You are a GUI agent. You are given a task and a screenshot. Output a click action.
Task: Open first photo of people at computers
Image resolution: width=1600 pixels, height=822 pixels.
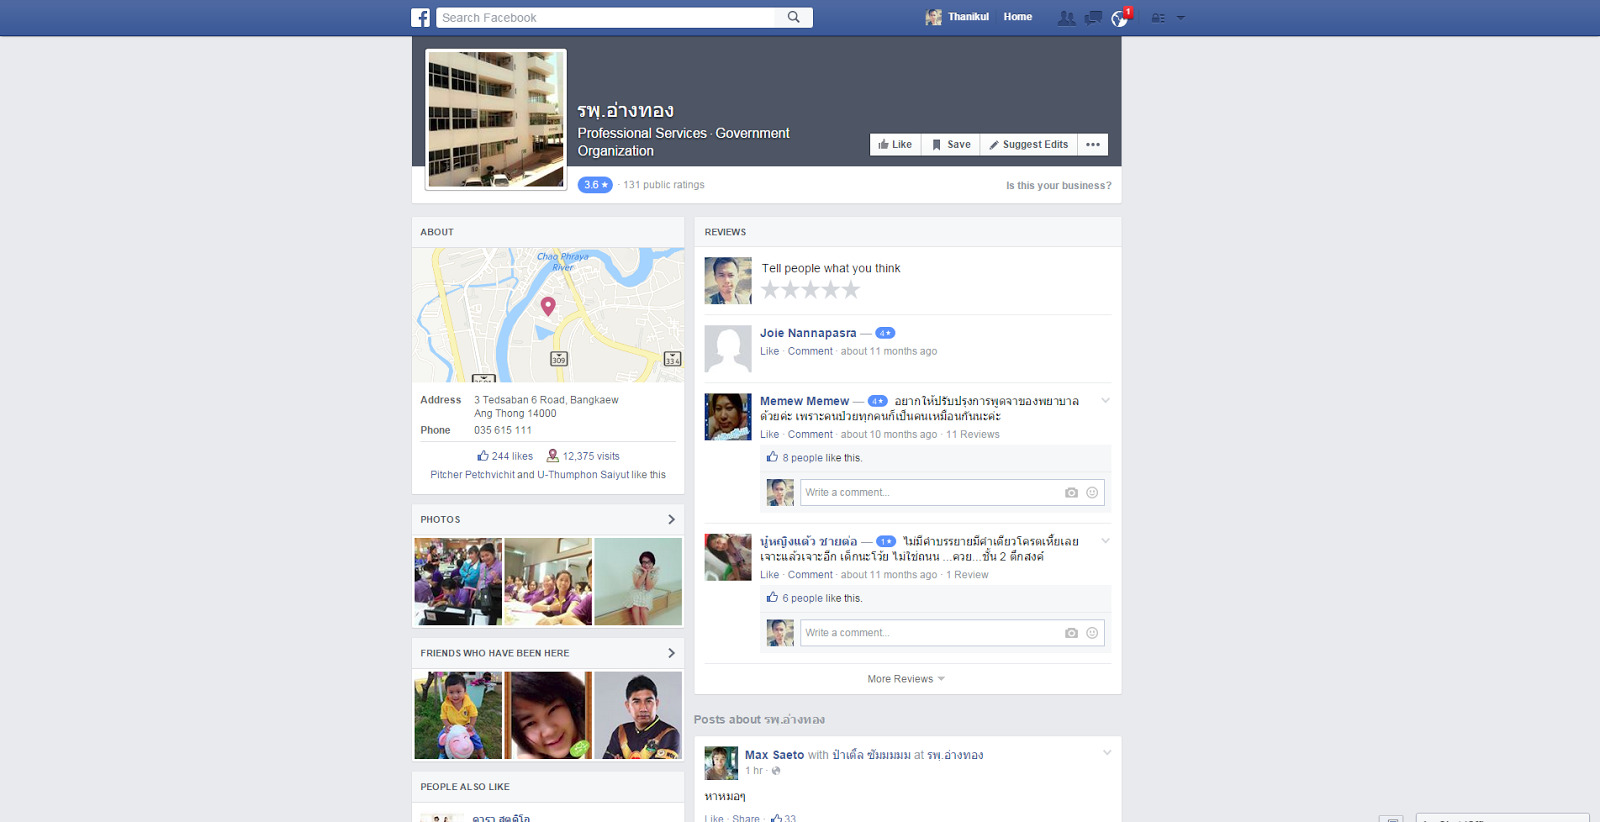pyautogui.click(x=458, y=582)
